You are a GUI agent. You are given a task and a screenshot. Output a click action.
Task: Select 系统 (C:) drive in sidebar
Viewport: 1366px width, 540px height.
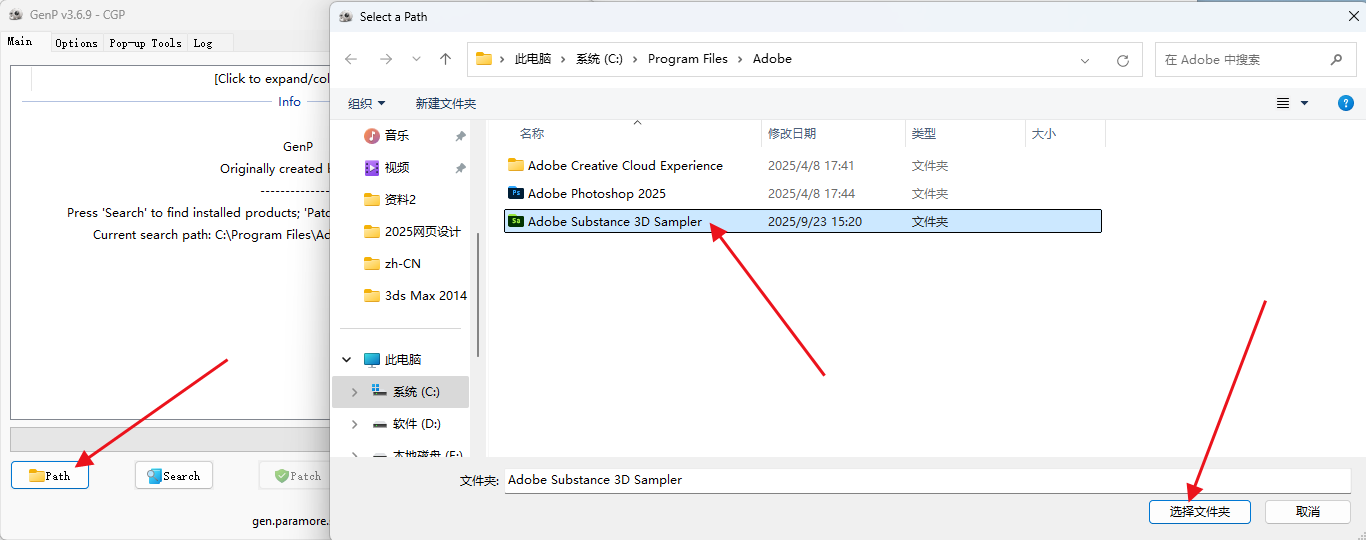[416, 392]
